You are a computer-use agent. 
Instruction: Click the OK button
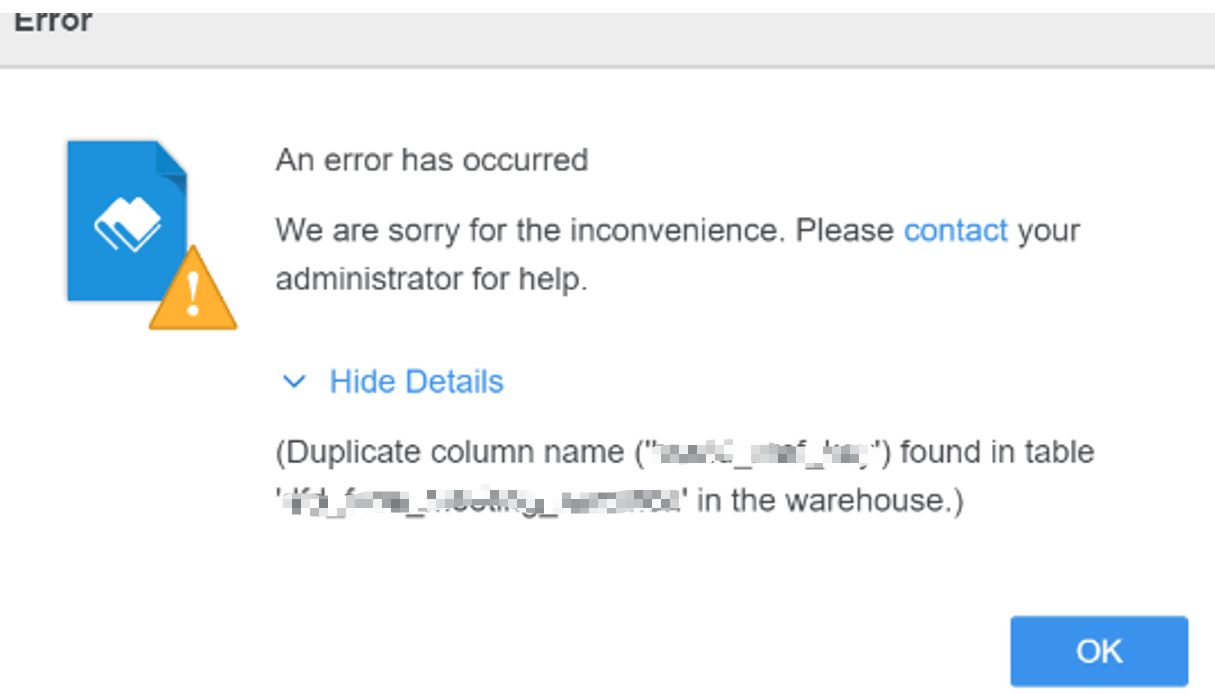[1098, 651]
